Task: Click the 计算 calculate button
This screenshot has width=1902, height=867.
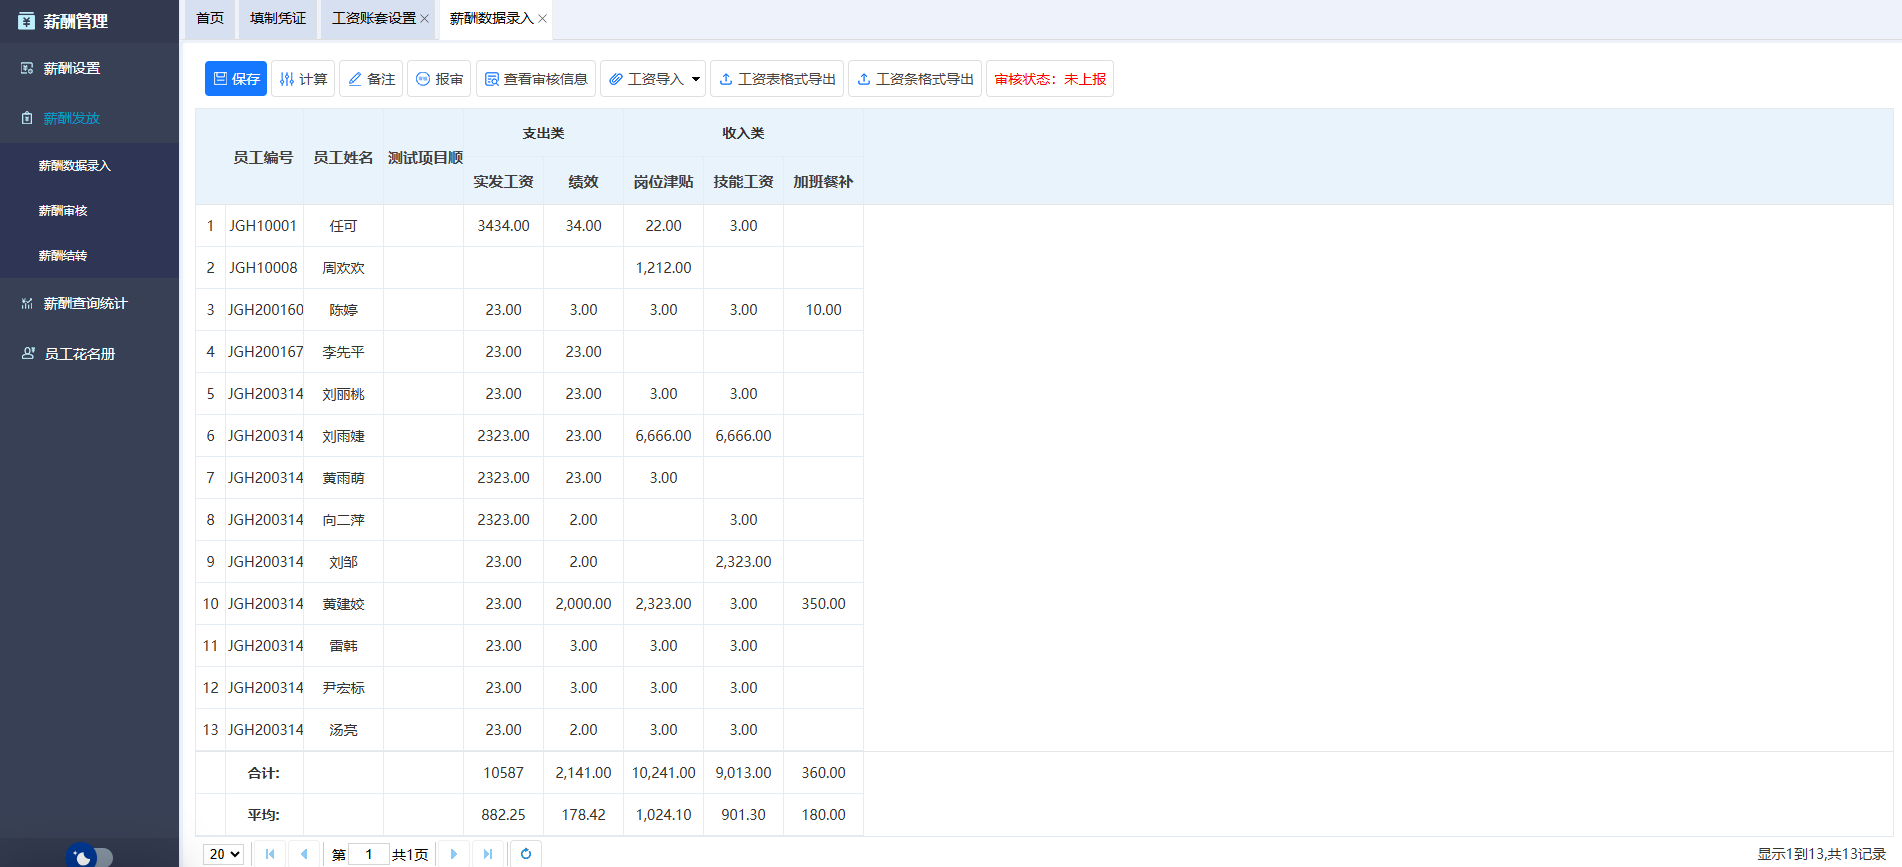Action: pyautogui.click(x=303, y=79)
